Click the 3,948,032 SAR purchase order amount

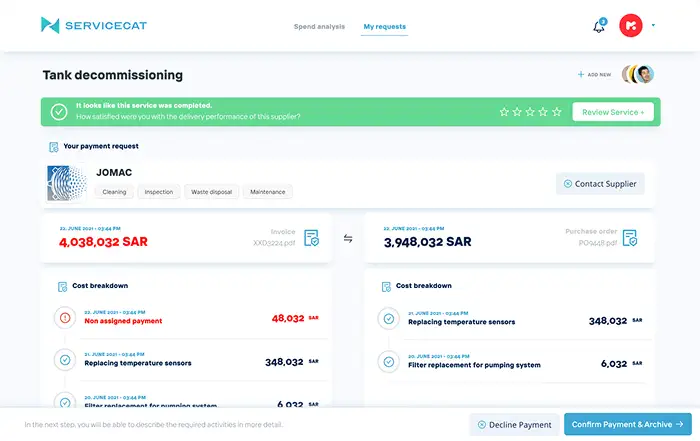click(x=427, y=242)
